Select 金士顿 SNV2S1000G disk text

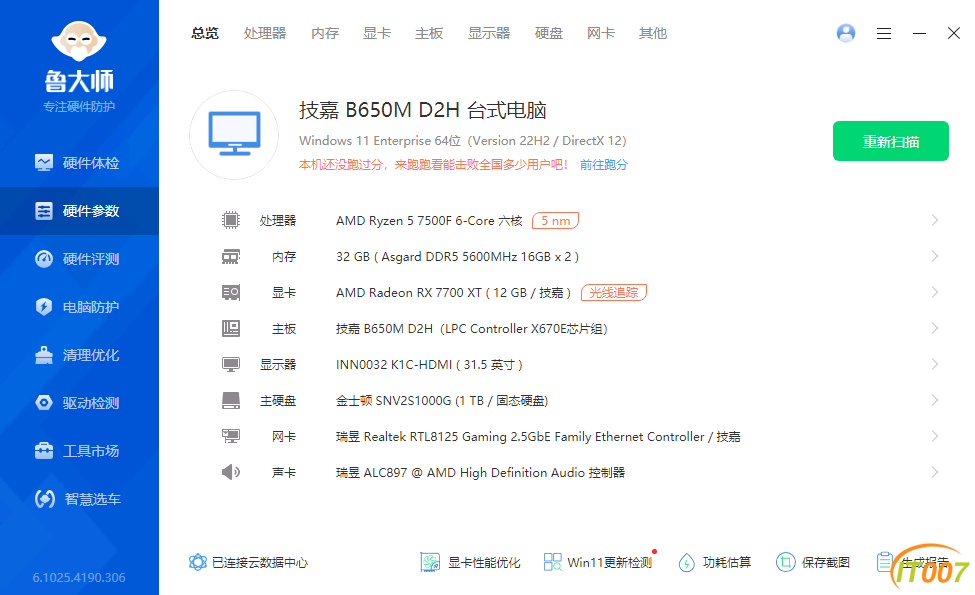441,401
